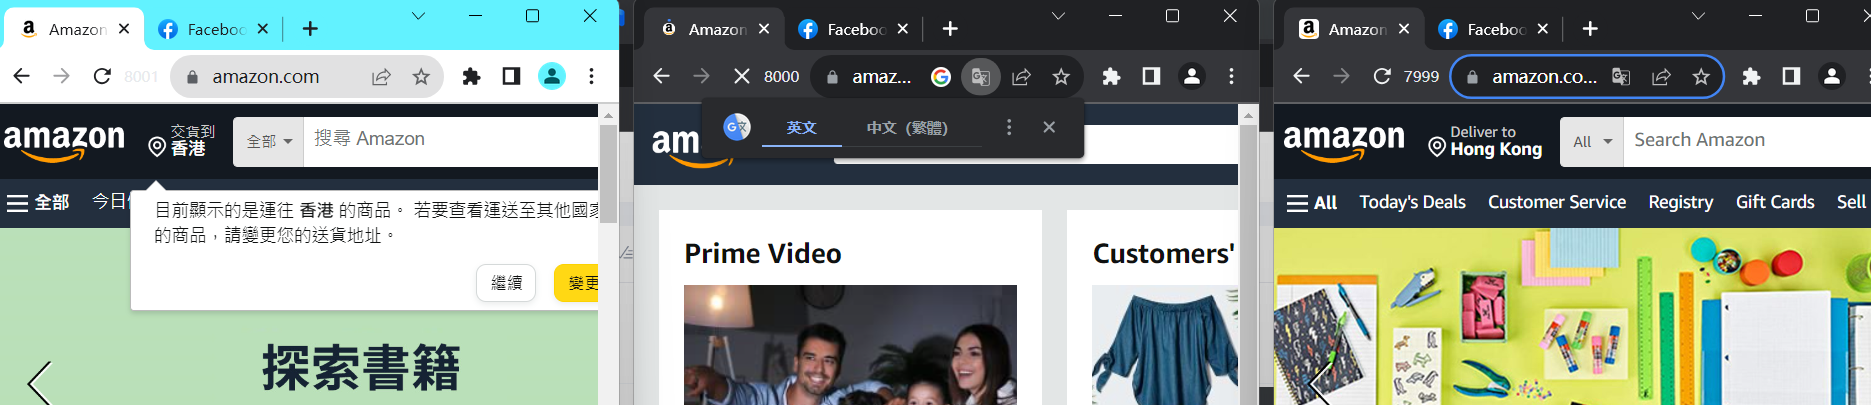Screen dimensions: 1871x405
Task: Open Customer Service link
Action: click(x=1557, y=202)
